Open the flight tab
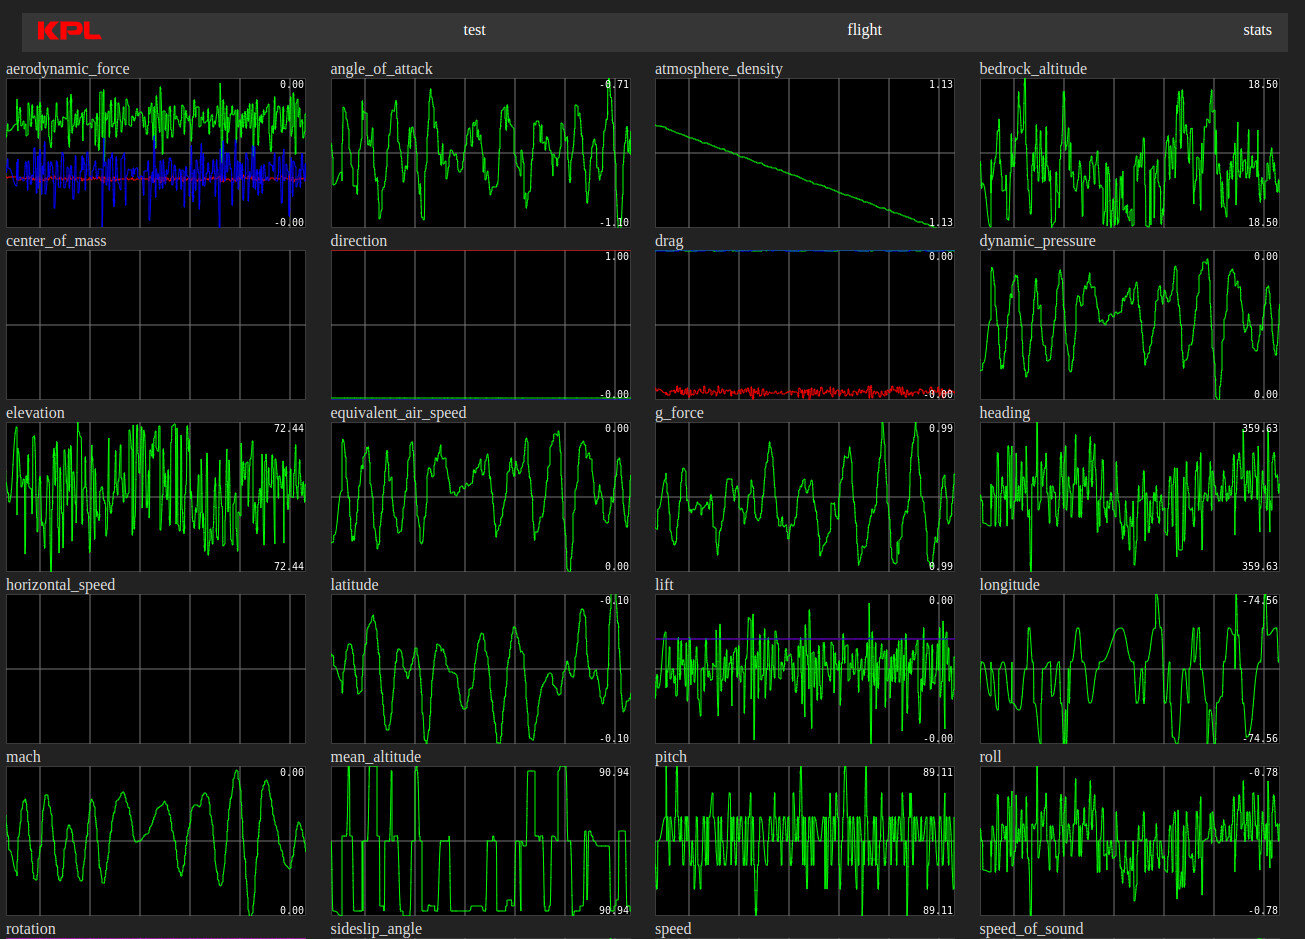The image size is (1305, 939). click(864, 30)
